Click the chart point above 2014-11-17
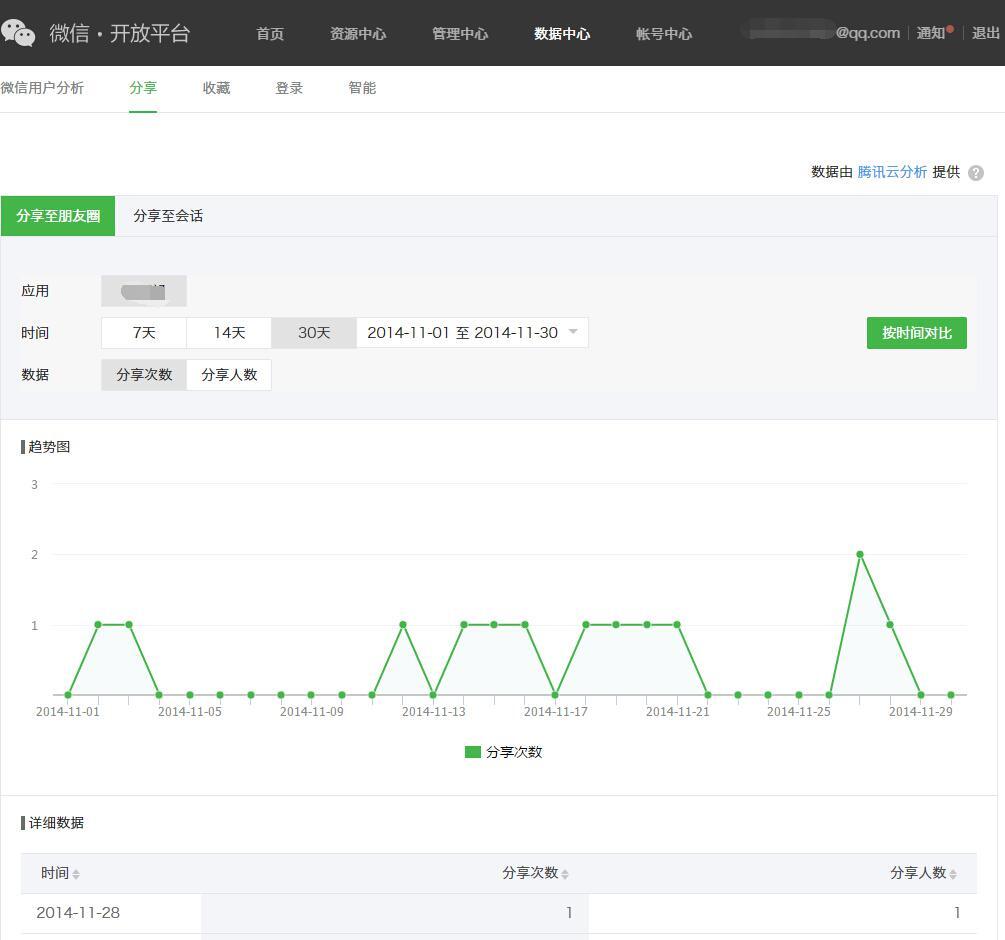The height and width of the screenshot is (940, 1005). [555, 695]
